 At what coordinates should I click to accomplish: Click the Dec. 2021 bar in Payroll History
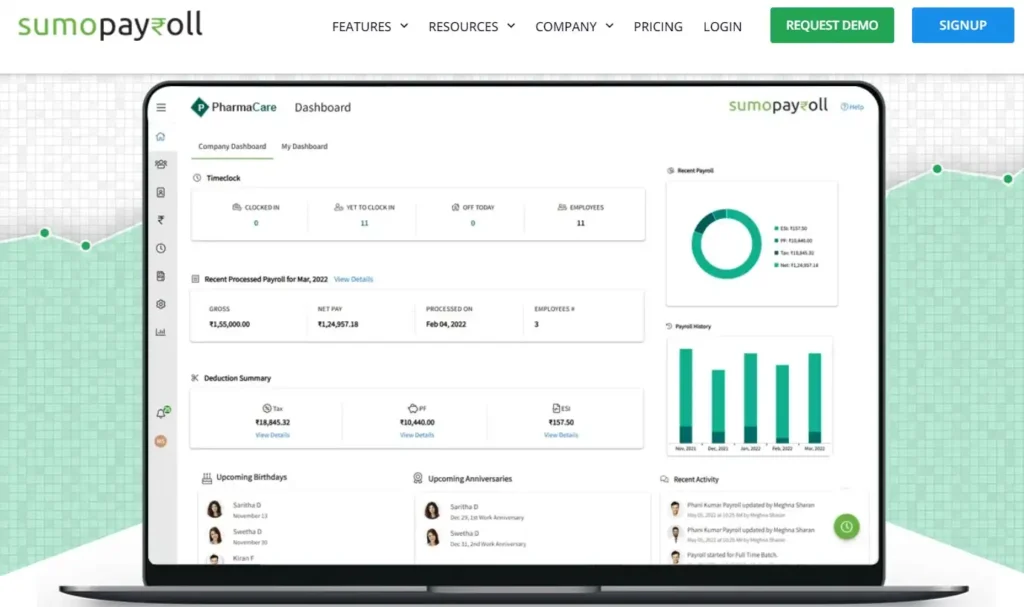[718, 406]
